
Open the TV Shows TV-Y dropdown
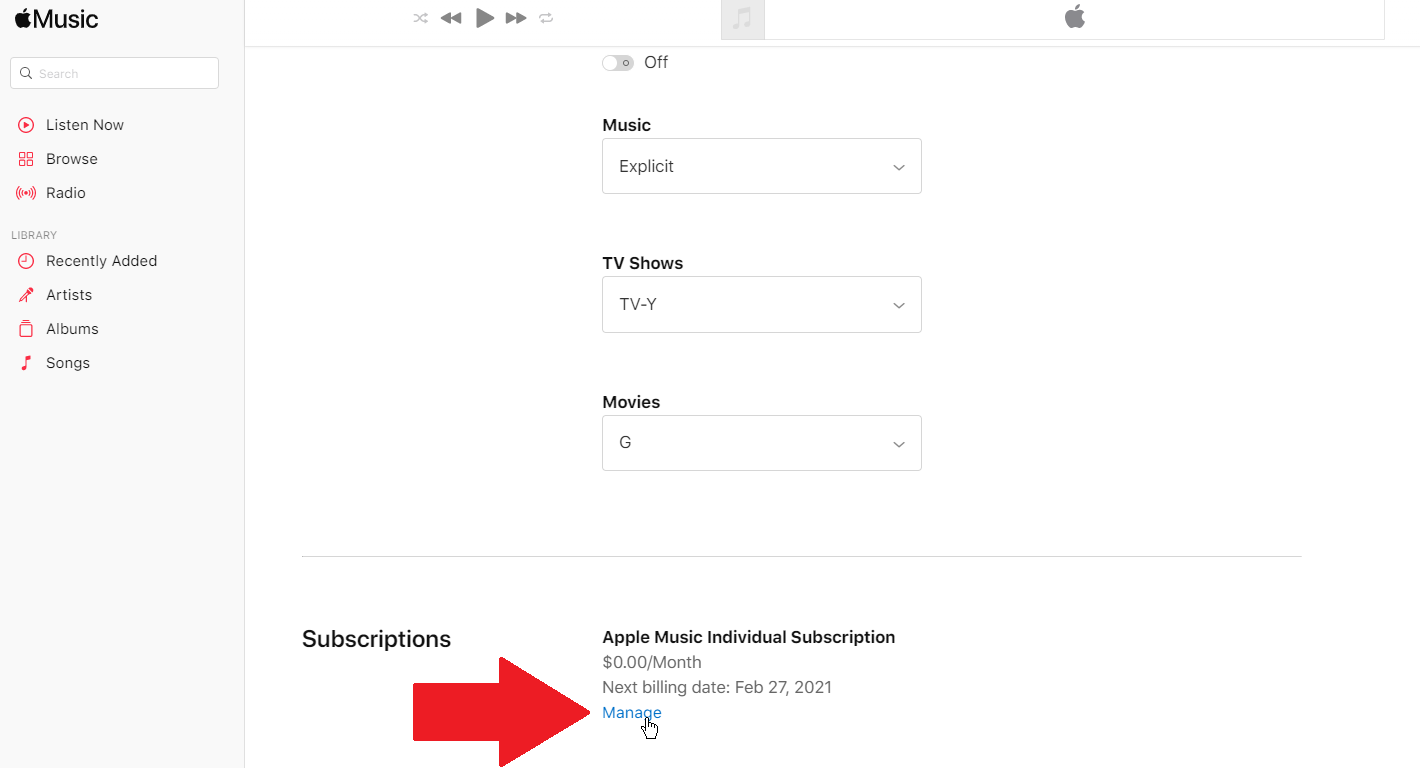(x=762, y=304)
